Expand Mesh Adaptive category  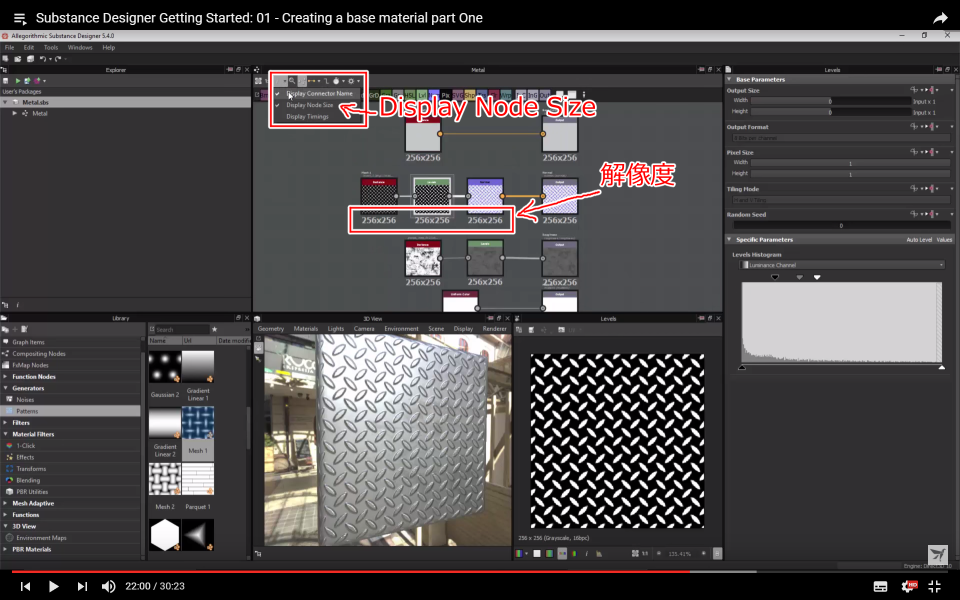(6, 503)
